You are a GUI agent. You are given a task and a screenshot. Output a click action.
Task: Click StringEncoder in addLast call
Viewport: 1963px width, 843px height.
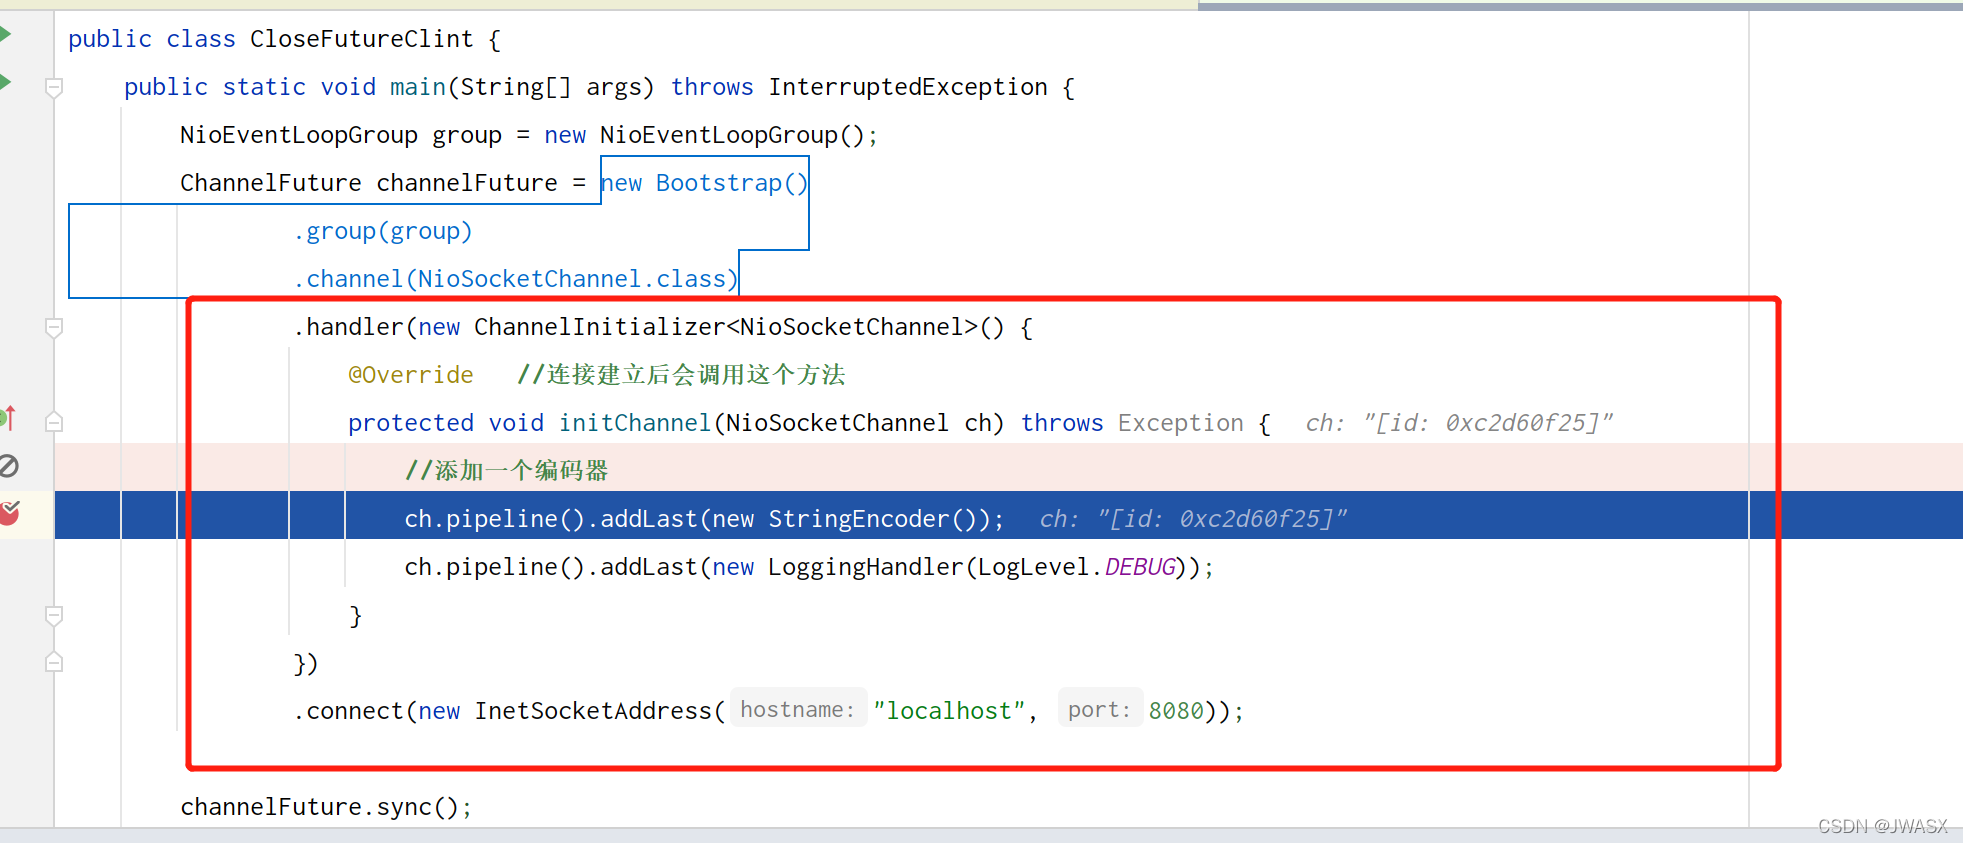(x=858, y=519)
